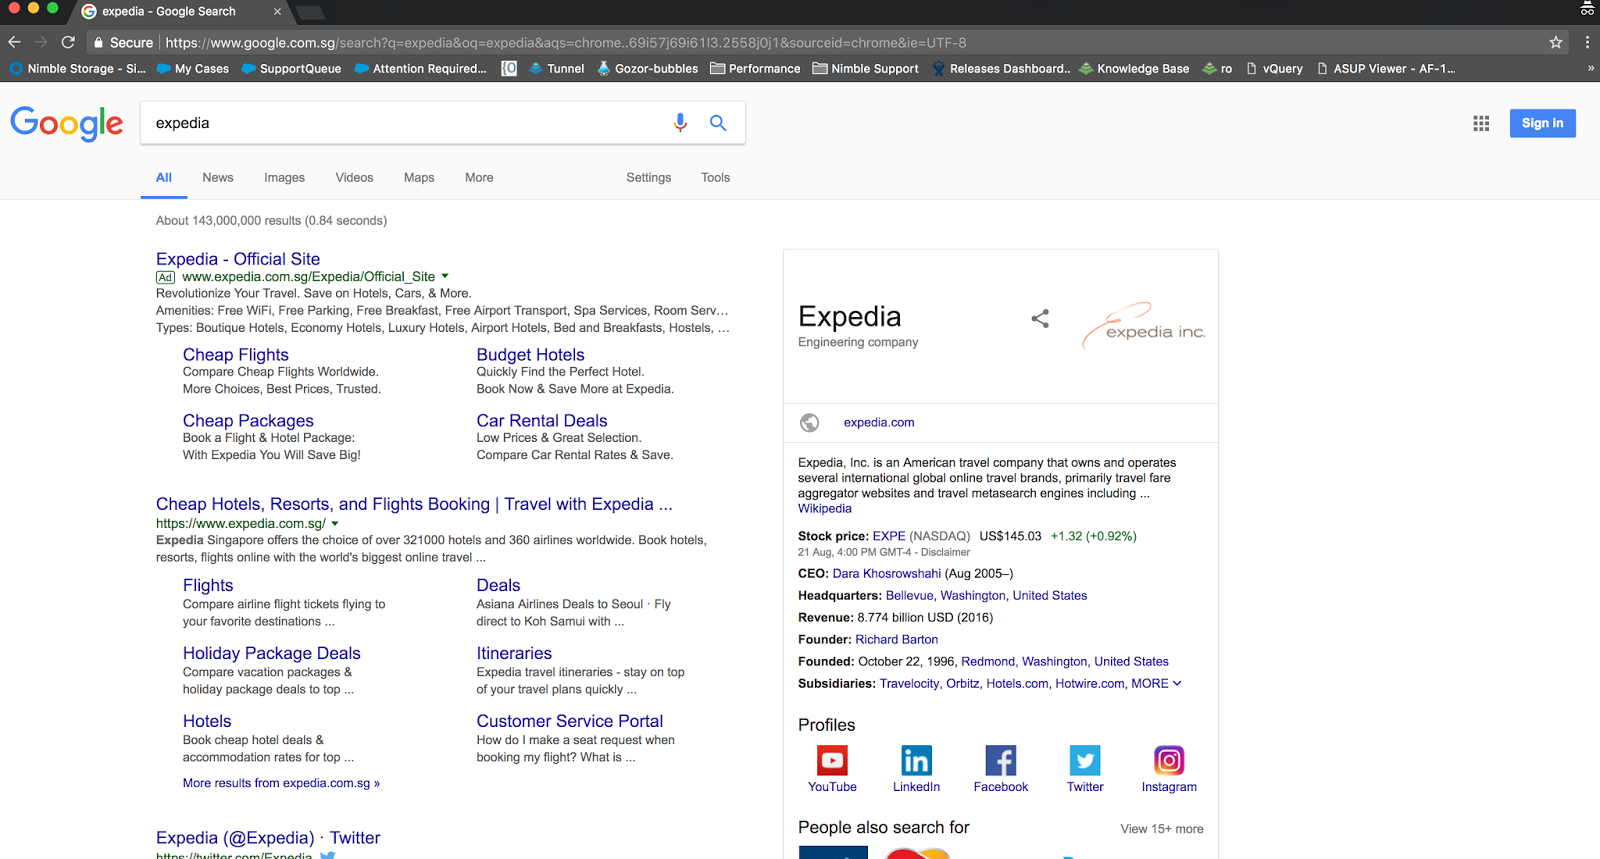Open the SupportQueue bookmark

[x=291, y=69]
